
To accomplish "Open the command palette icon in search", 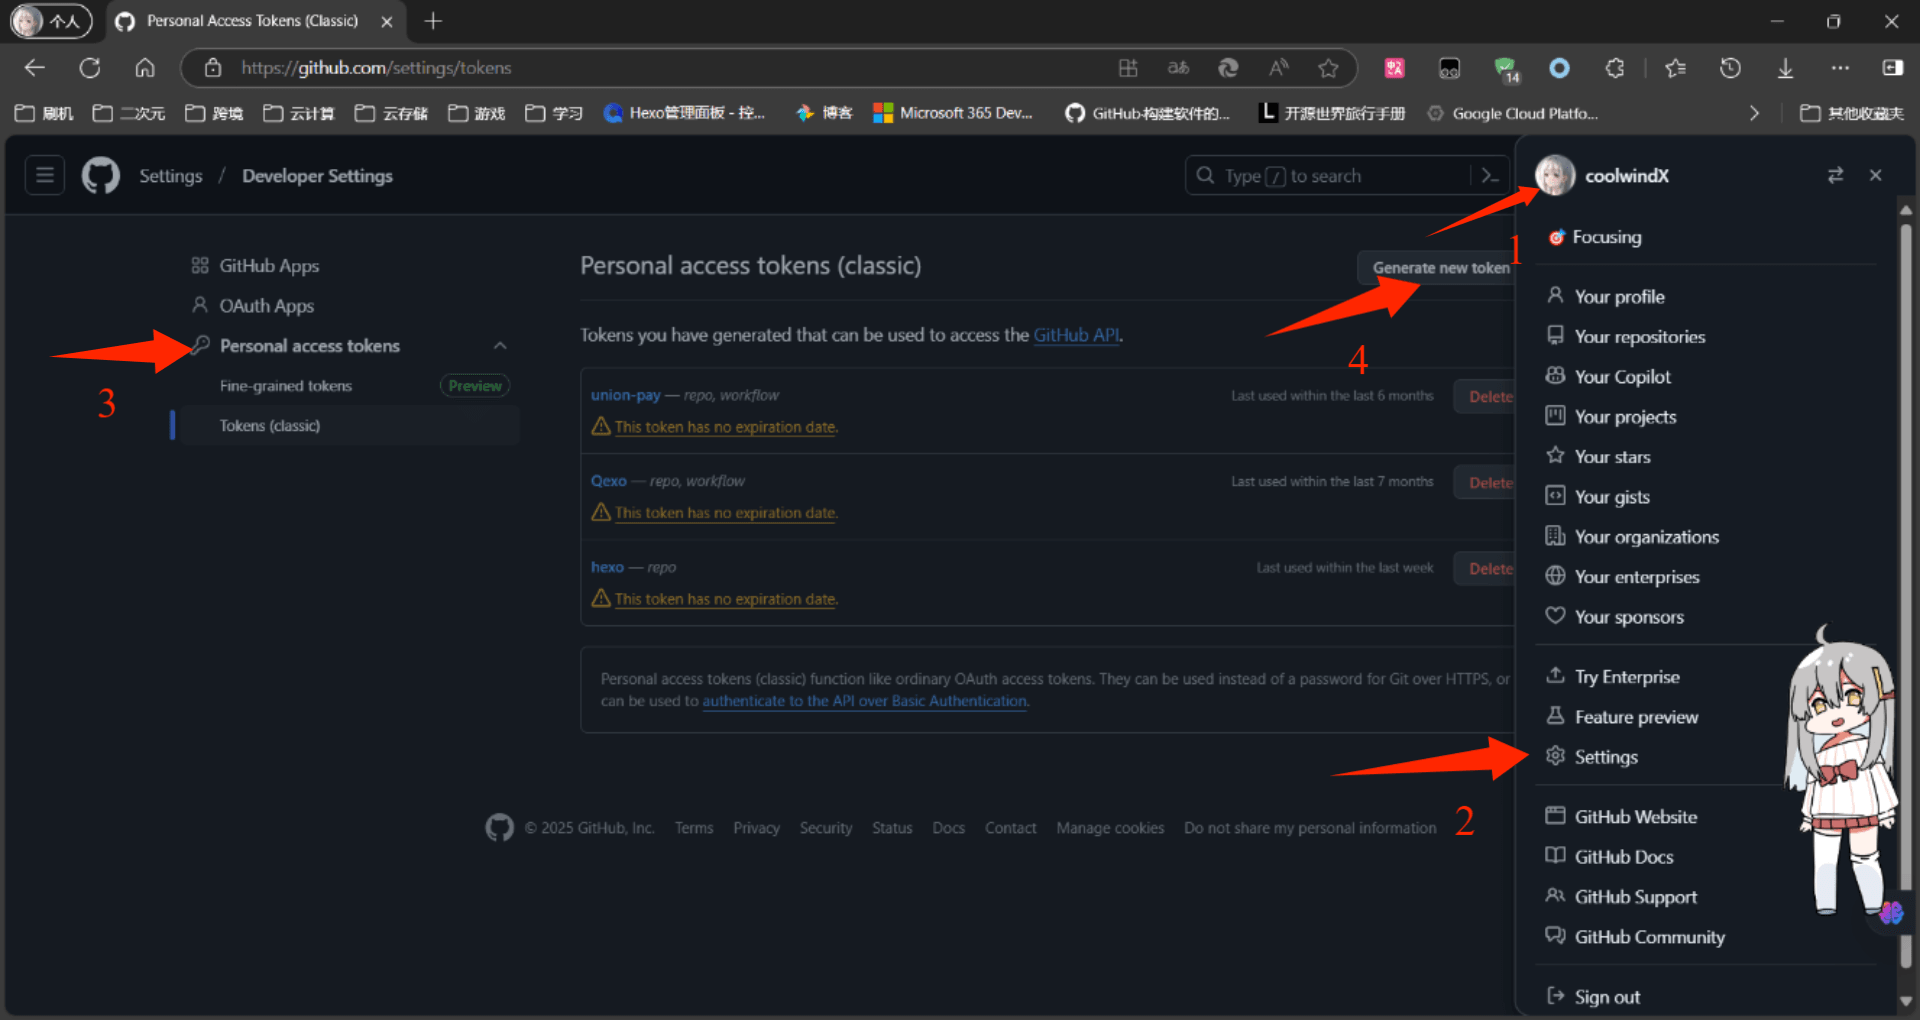I will [x=1490, y=176].
